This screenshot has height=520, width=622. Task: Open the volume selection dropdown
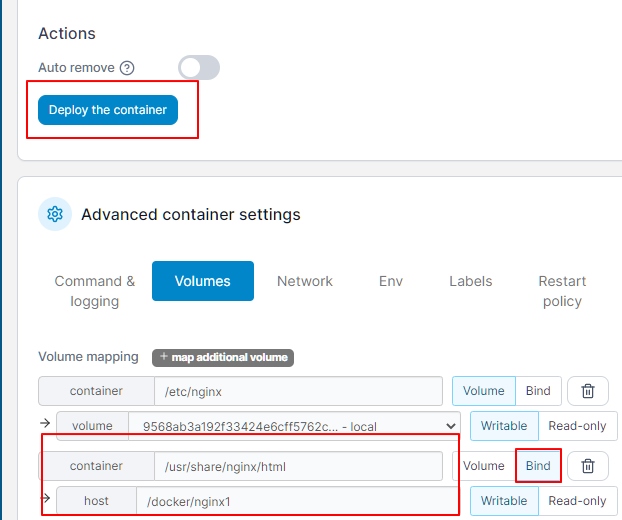click(x=294, y=426)
